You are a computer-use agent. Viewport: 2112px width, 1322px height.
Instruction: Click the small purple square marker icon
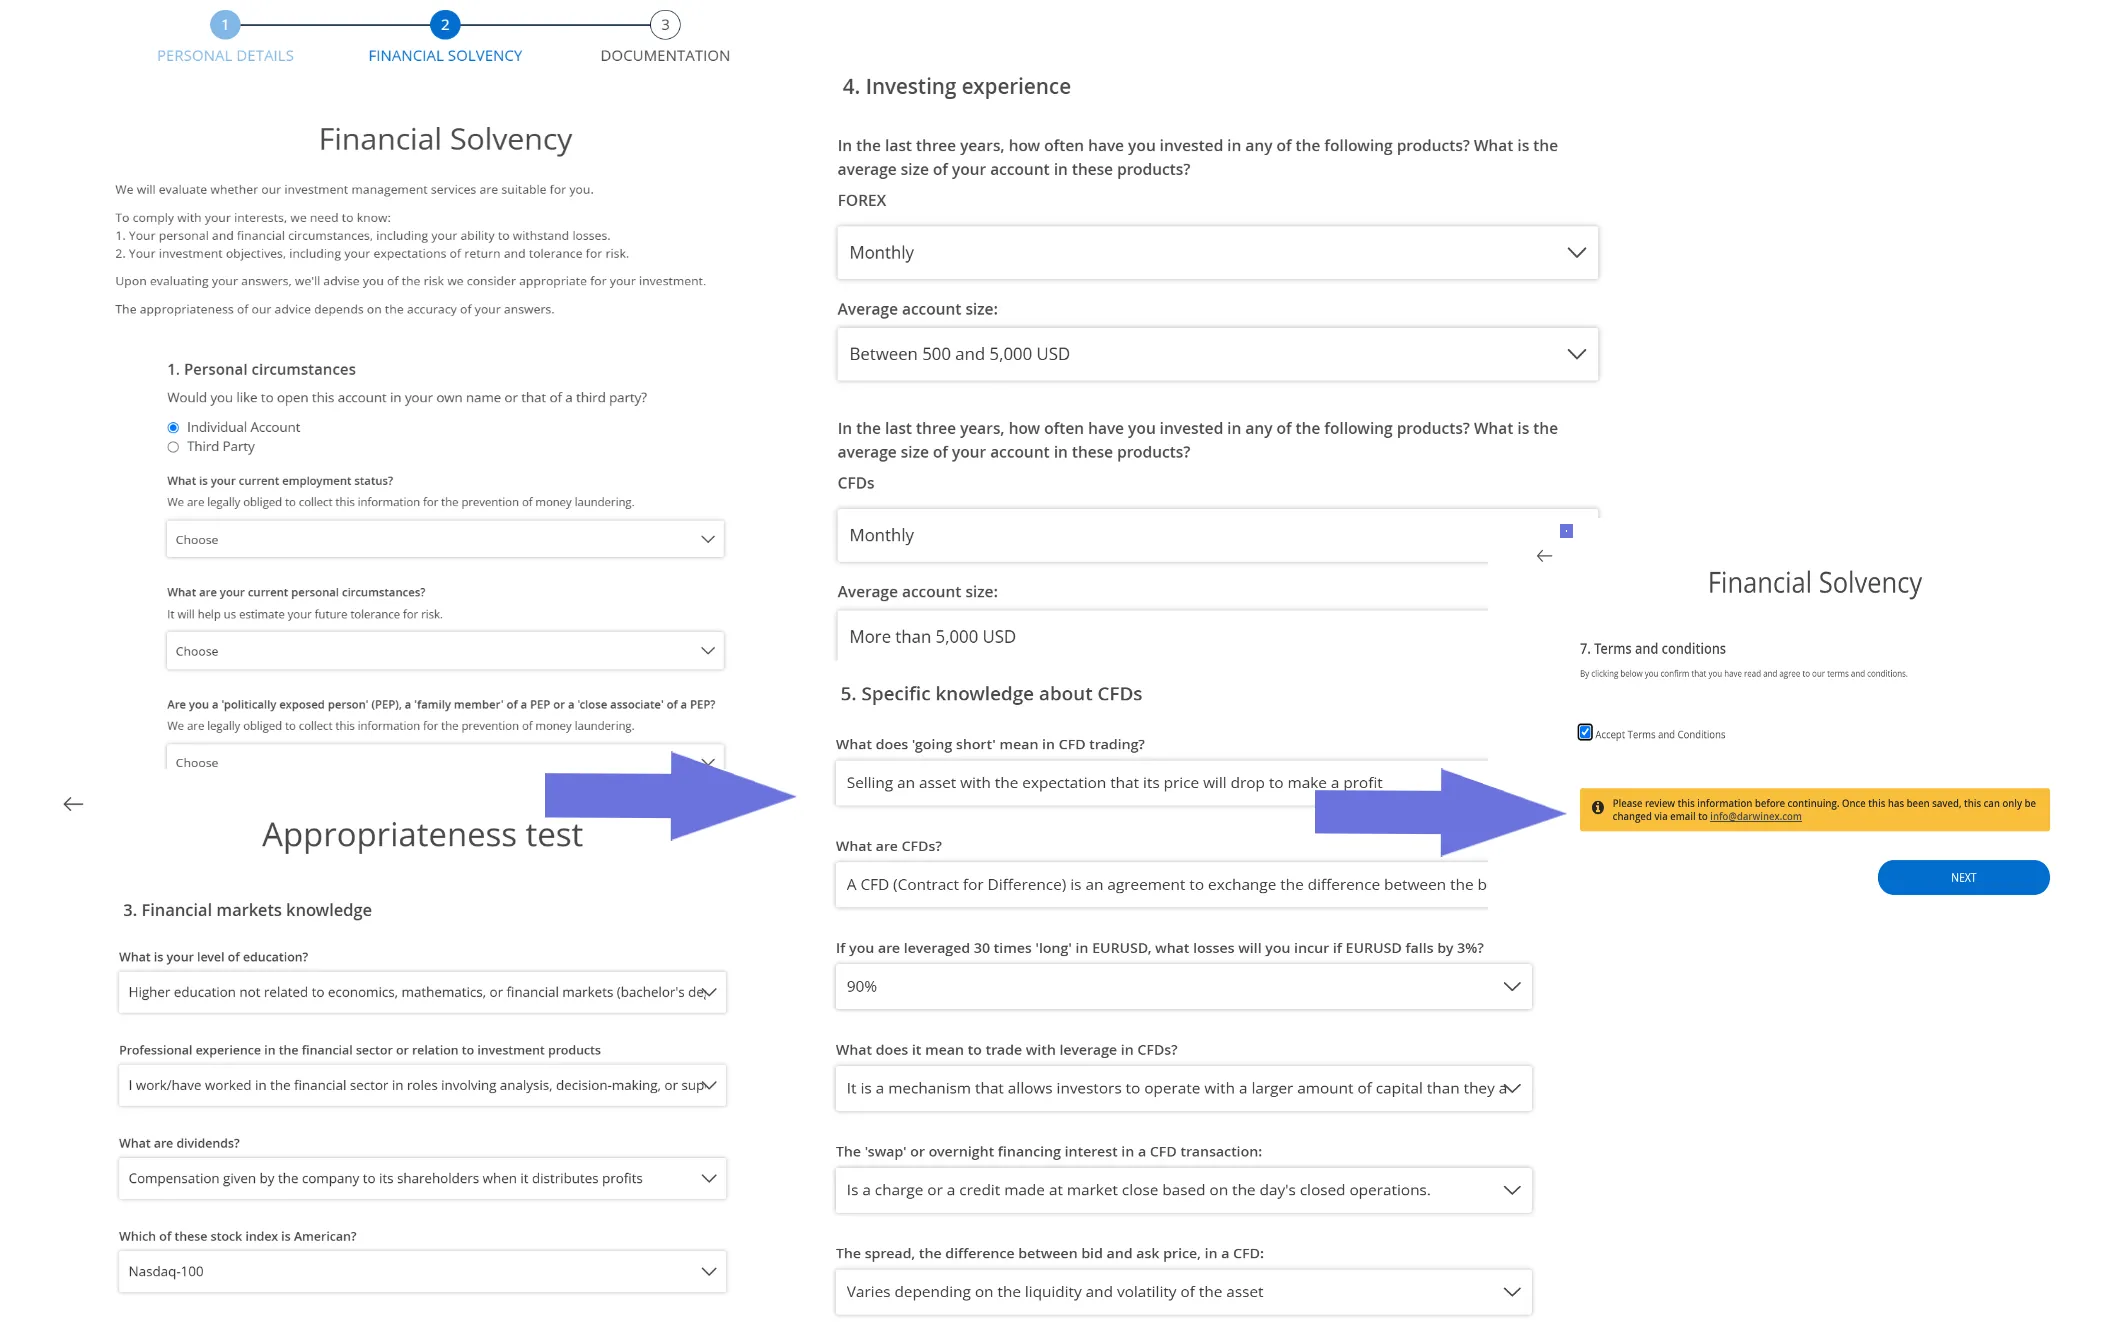[x=1567, y=531]
